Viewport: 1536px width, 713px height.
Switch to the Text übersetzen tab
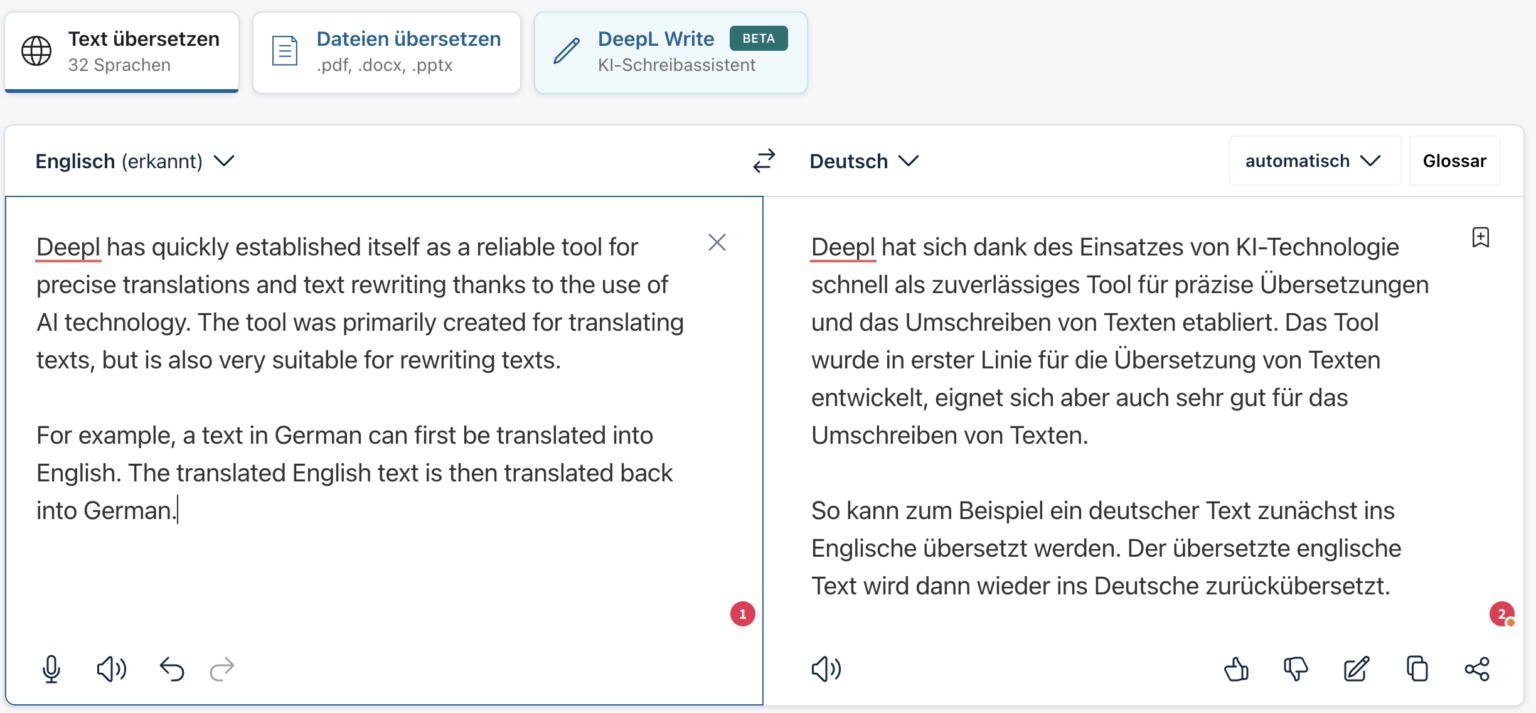point(122,52)
